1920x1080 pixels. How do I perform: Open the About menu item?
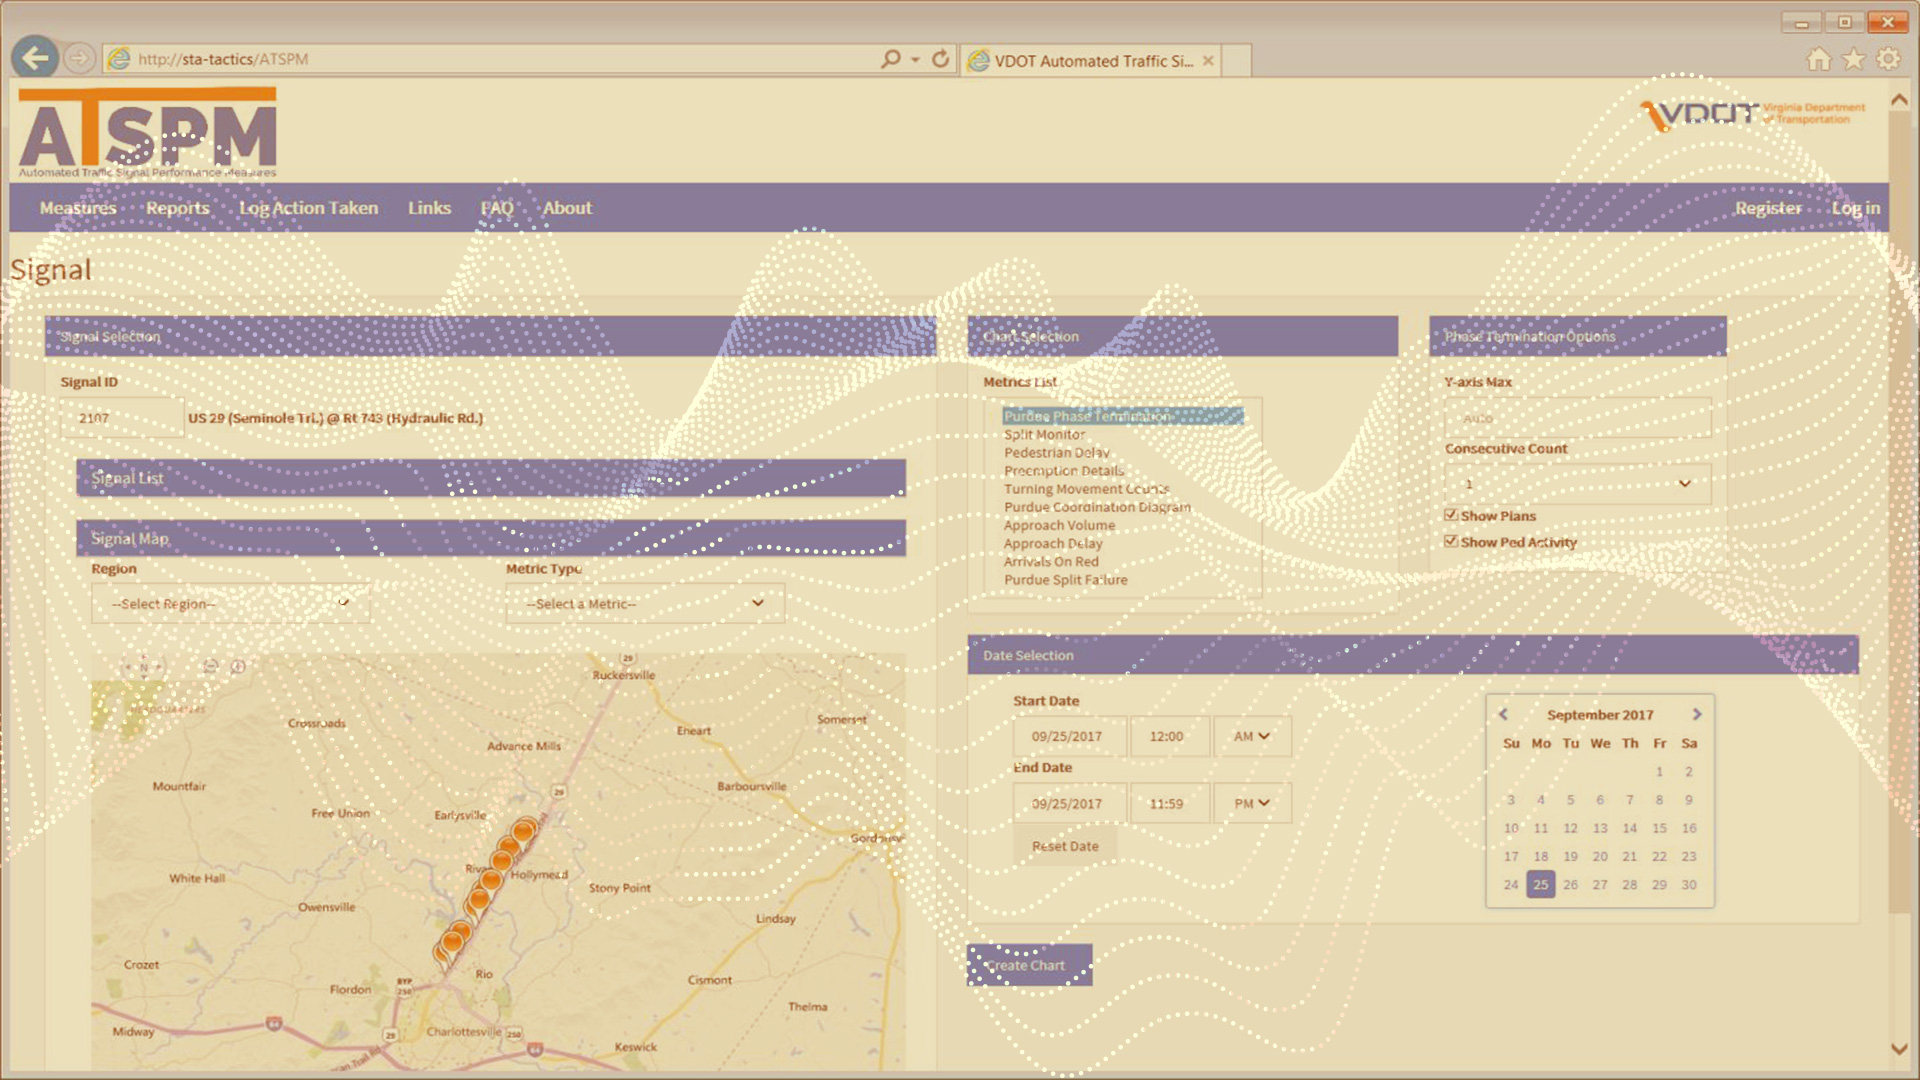coord(567,208)
